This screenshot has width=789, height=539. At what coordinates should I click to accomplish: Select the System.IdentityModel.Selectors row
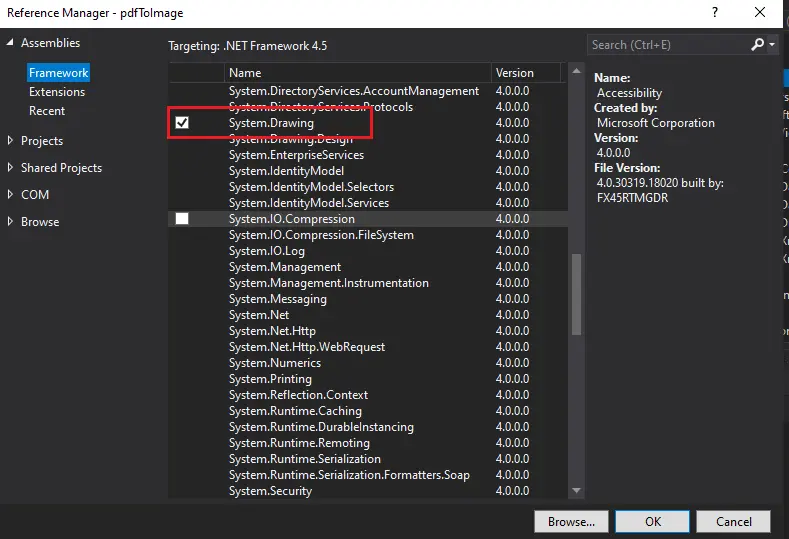pyautogui.click(x=368, y=187)
